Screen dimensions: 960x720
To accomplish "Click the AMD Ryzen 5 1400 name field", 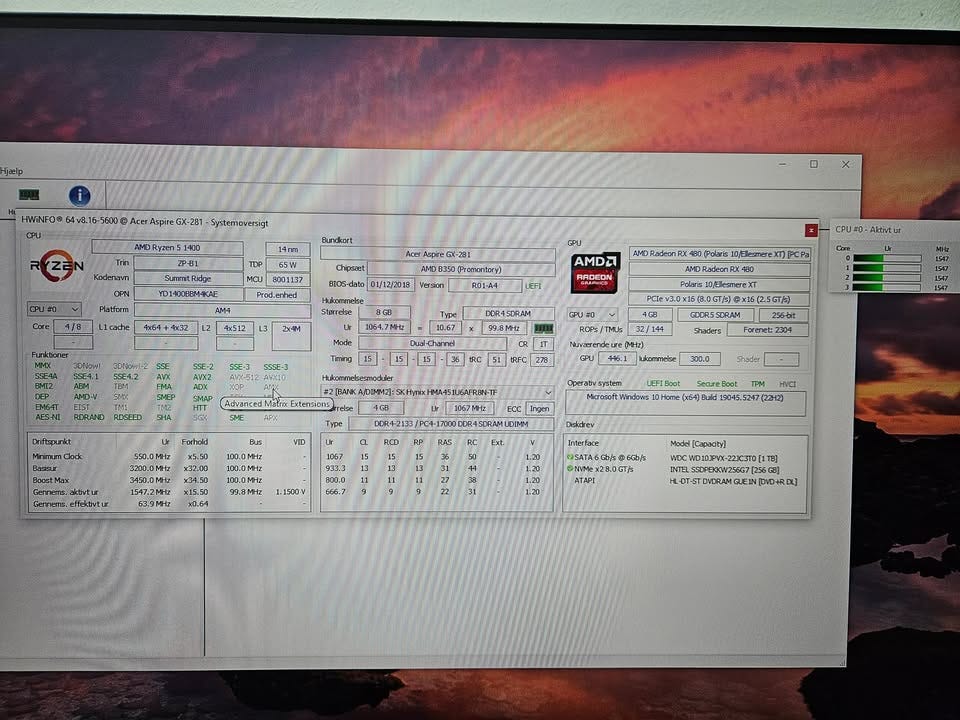I will (x=167, y=247).
